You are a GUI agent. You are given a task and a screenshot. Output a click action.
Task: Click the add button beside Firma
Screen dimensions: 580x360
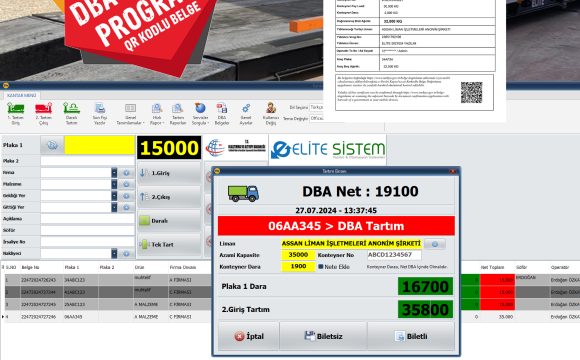[x=126, y=172]
